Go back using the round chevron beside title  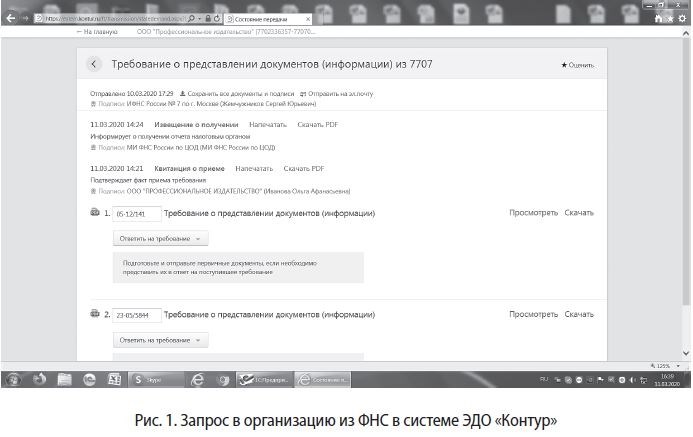(x=94, y=64)
